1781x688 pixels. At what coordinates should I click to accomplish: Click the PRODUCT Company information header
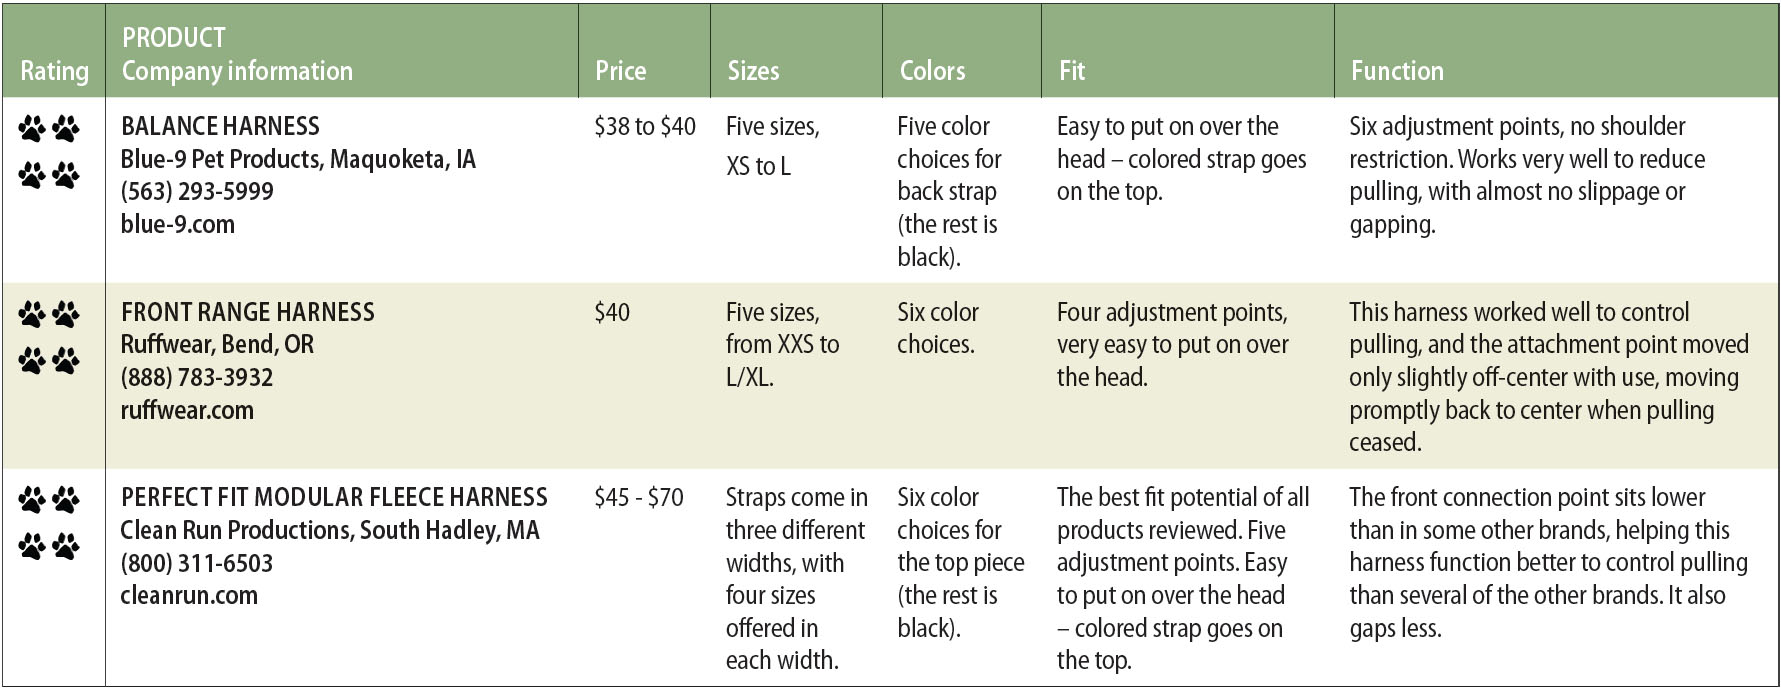237,54
